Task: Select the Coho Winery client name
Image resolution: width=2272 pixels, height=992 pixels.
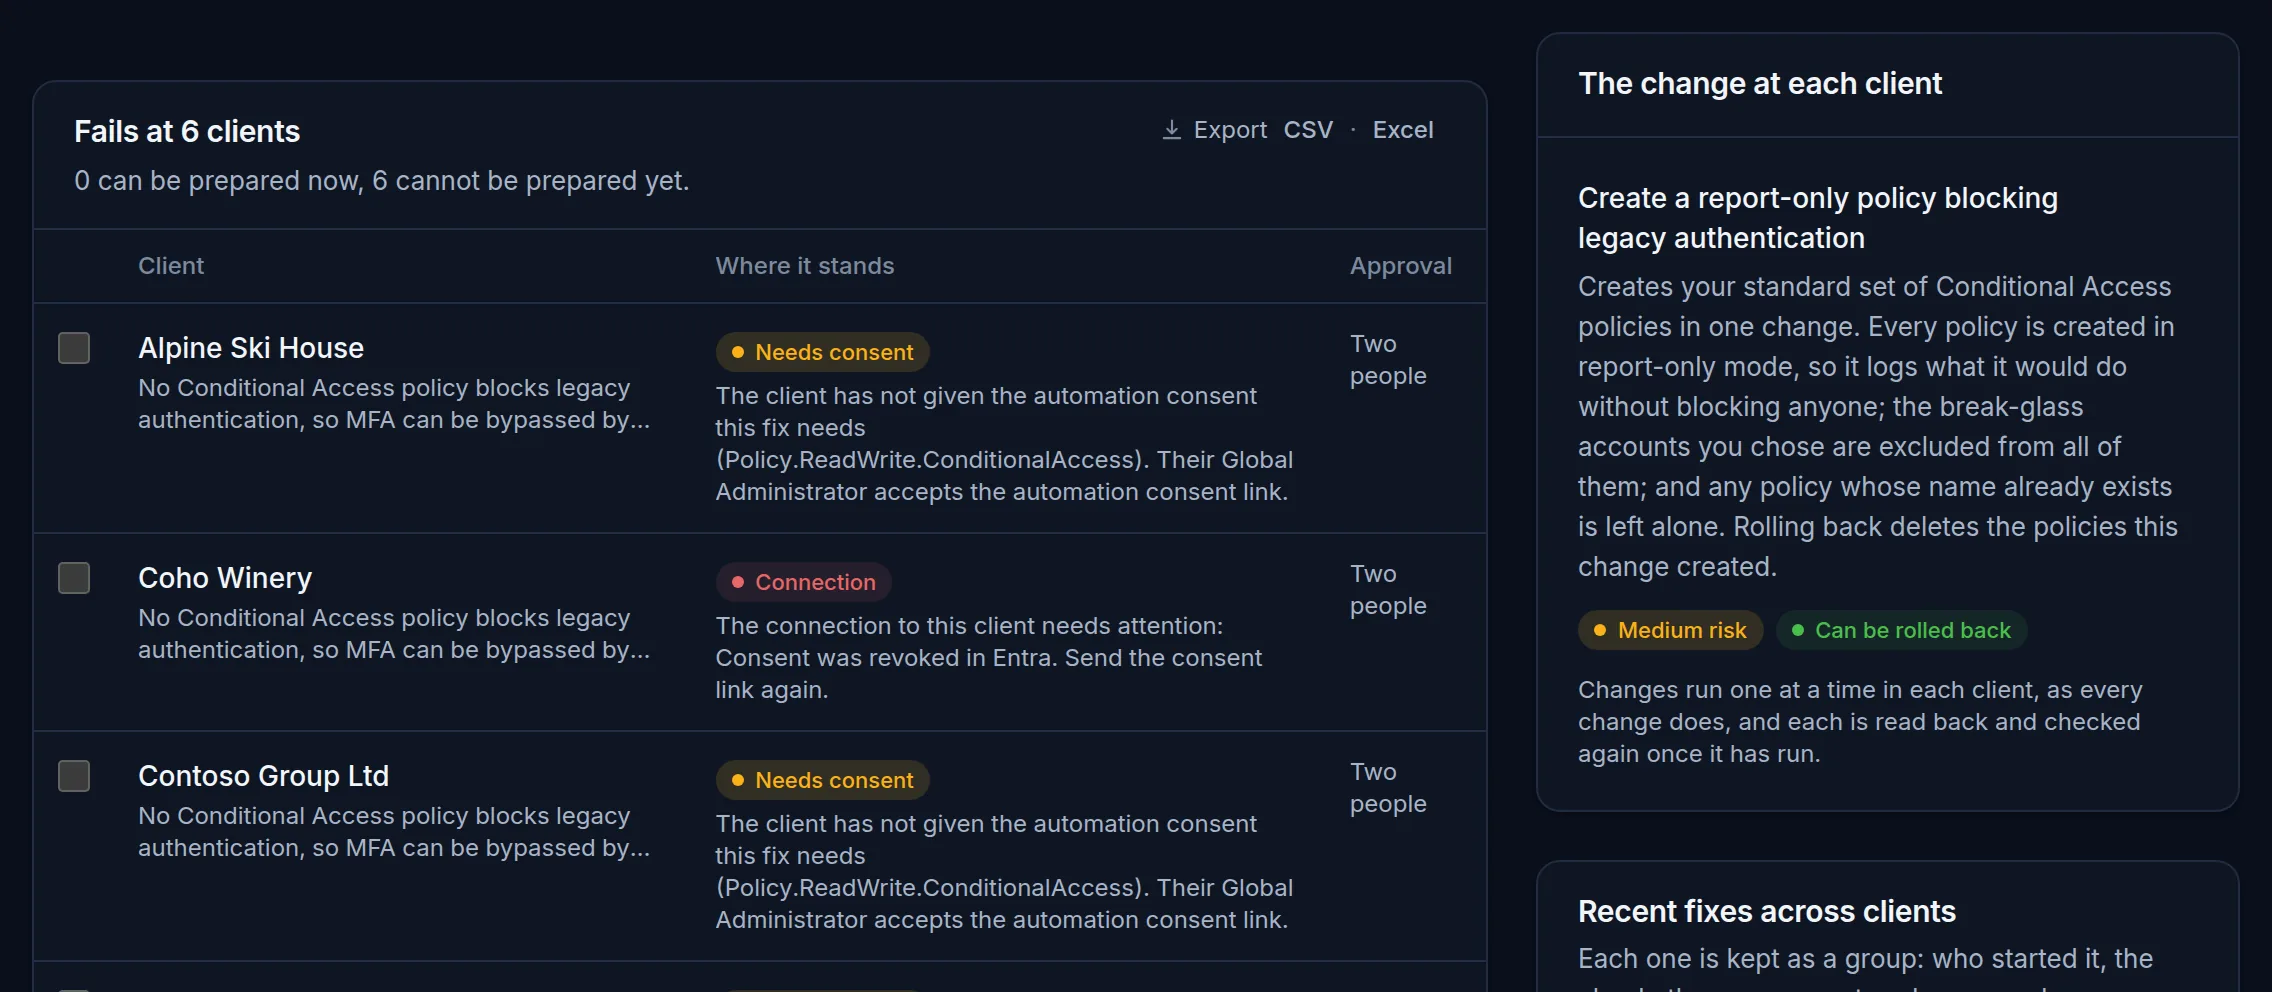Action: point(225,578)
